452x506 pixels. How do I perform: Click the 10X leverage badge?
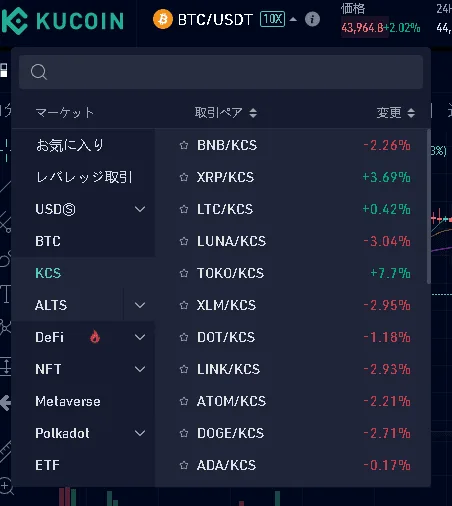272,19
